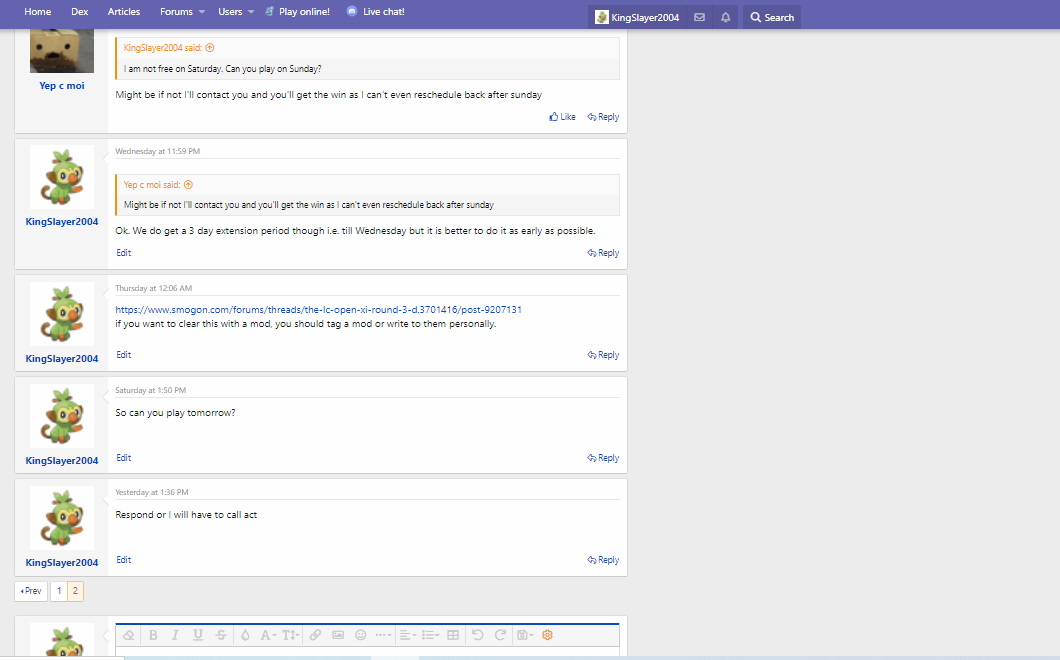
Task: Go to the Forums section
Action: coord(176,11)
